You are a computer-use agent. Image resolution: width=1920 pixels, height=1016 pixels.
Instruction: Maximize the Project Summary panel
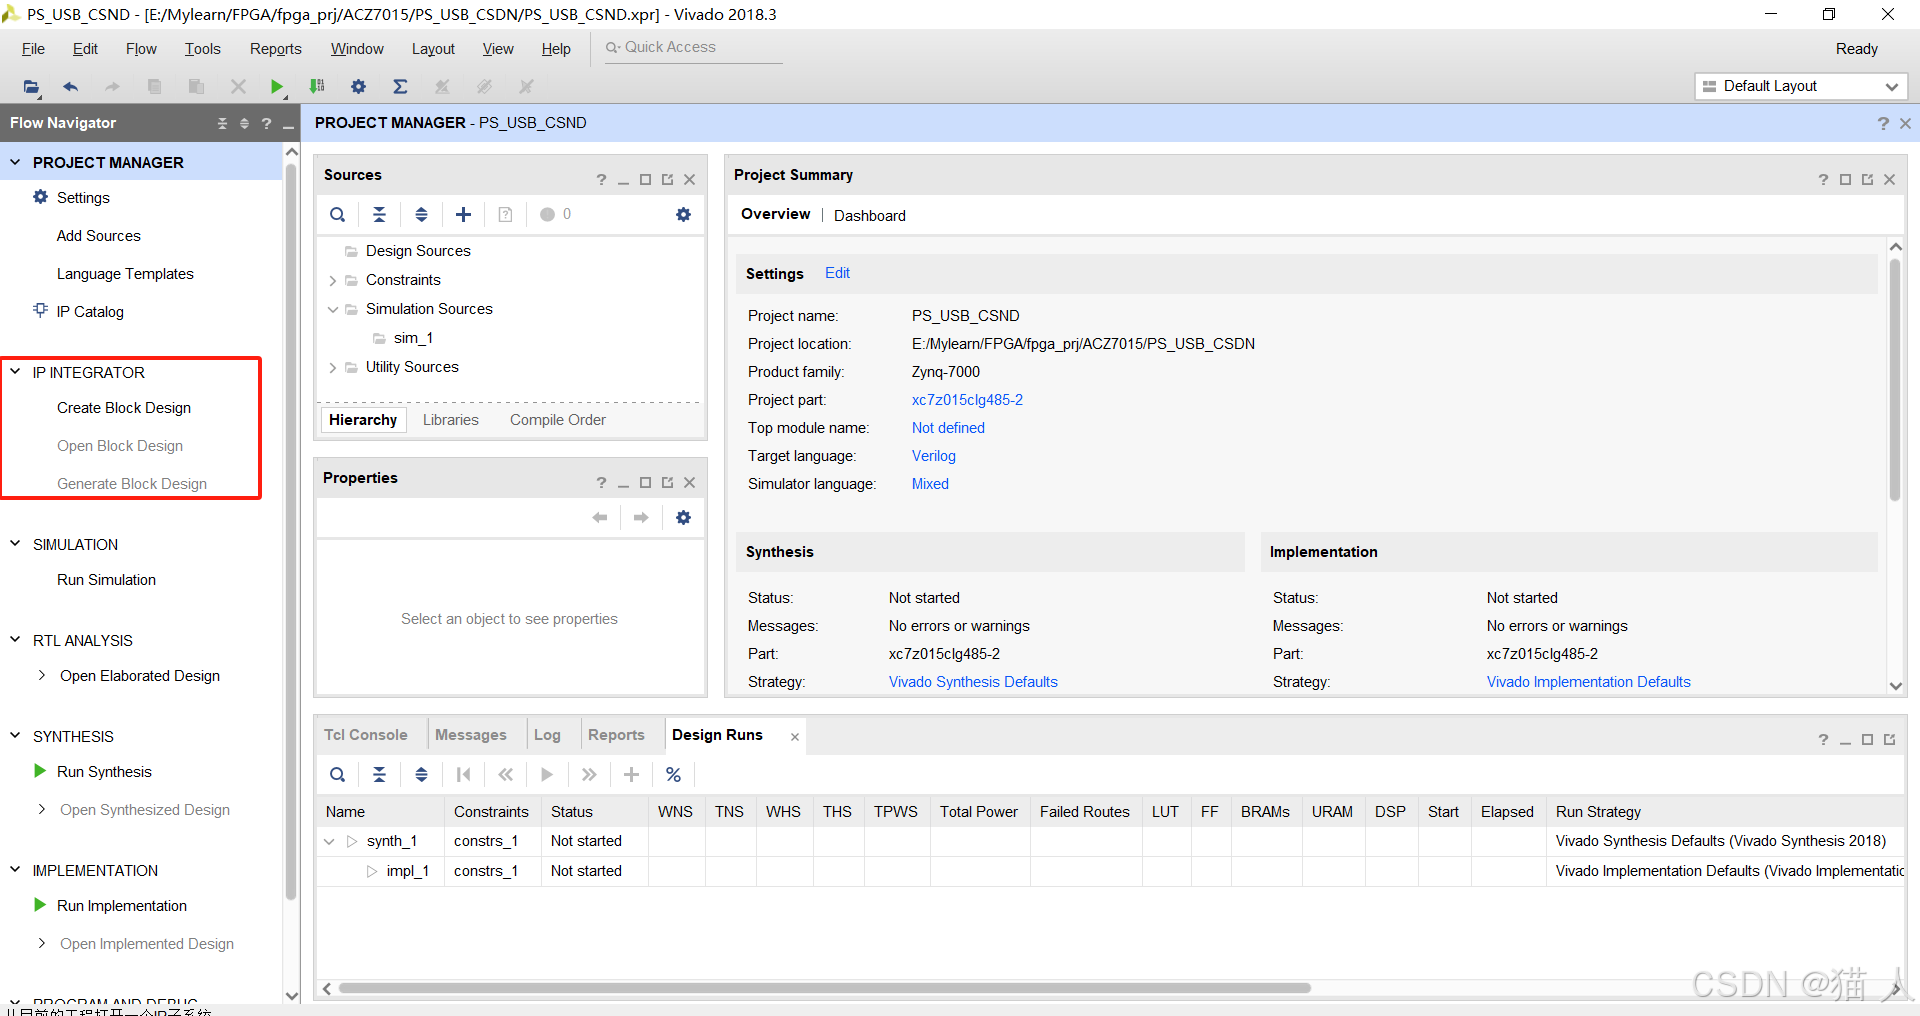pos(1845,180)
